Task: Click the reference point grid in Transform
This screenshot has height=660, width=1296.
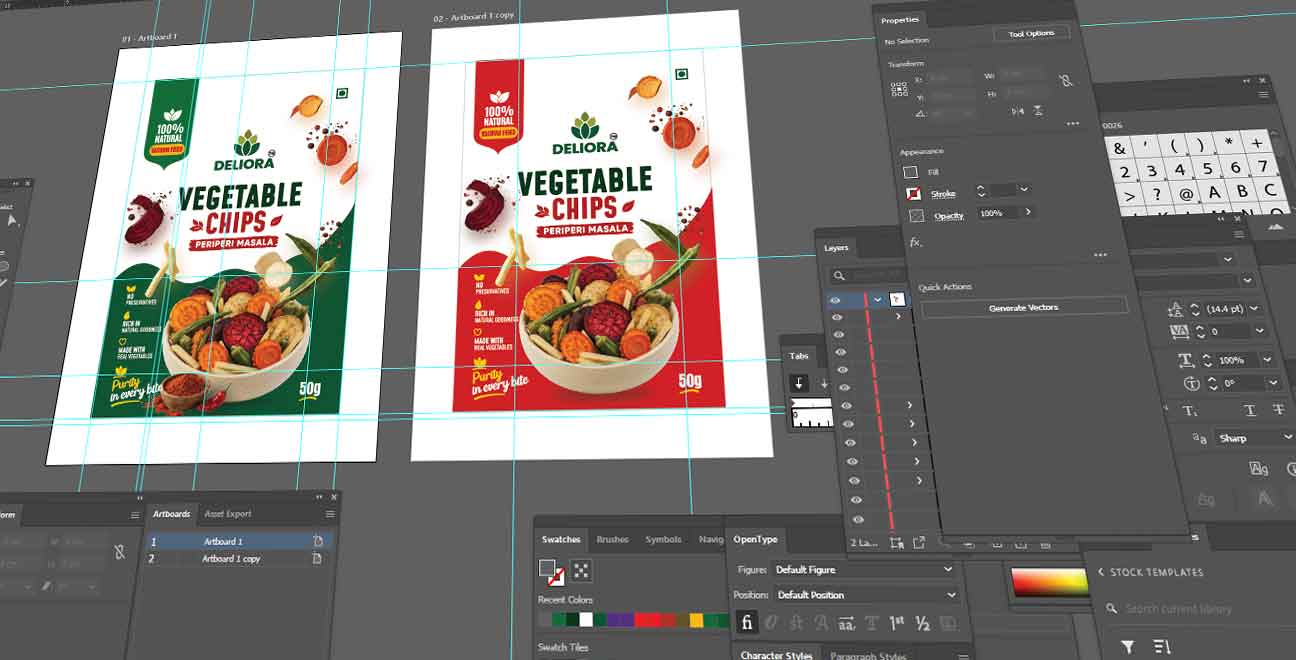Action: point(897,87)
